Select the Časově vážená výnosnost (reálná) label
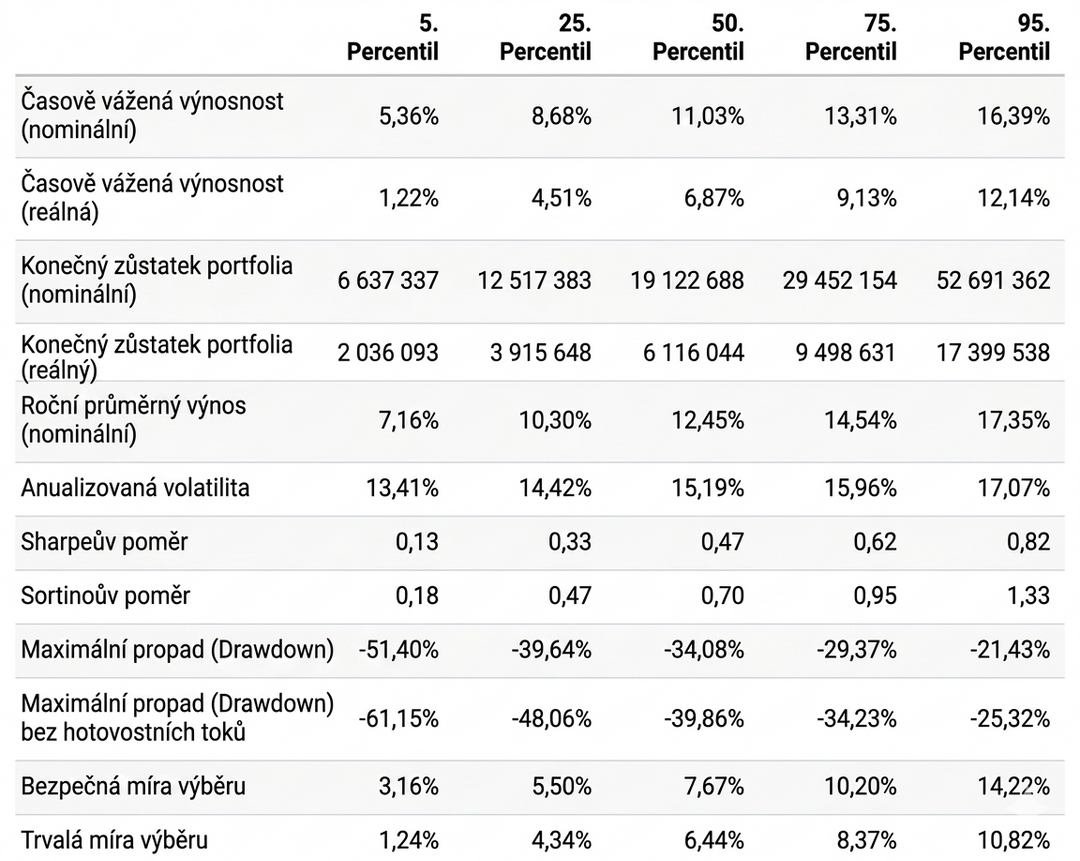The image size is (1080, 861). 152,197
